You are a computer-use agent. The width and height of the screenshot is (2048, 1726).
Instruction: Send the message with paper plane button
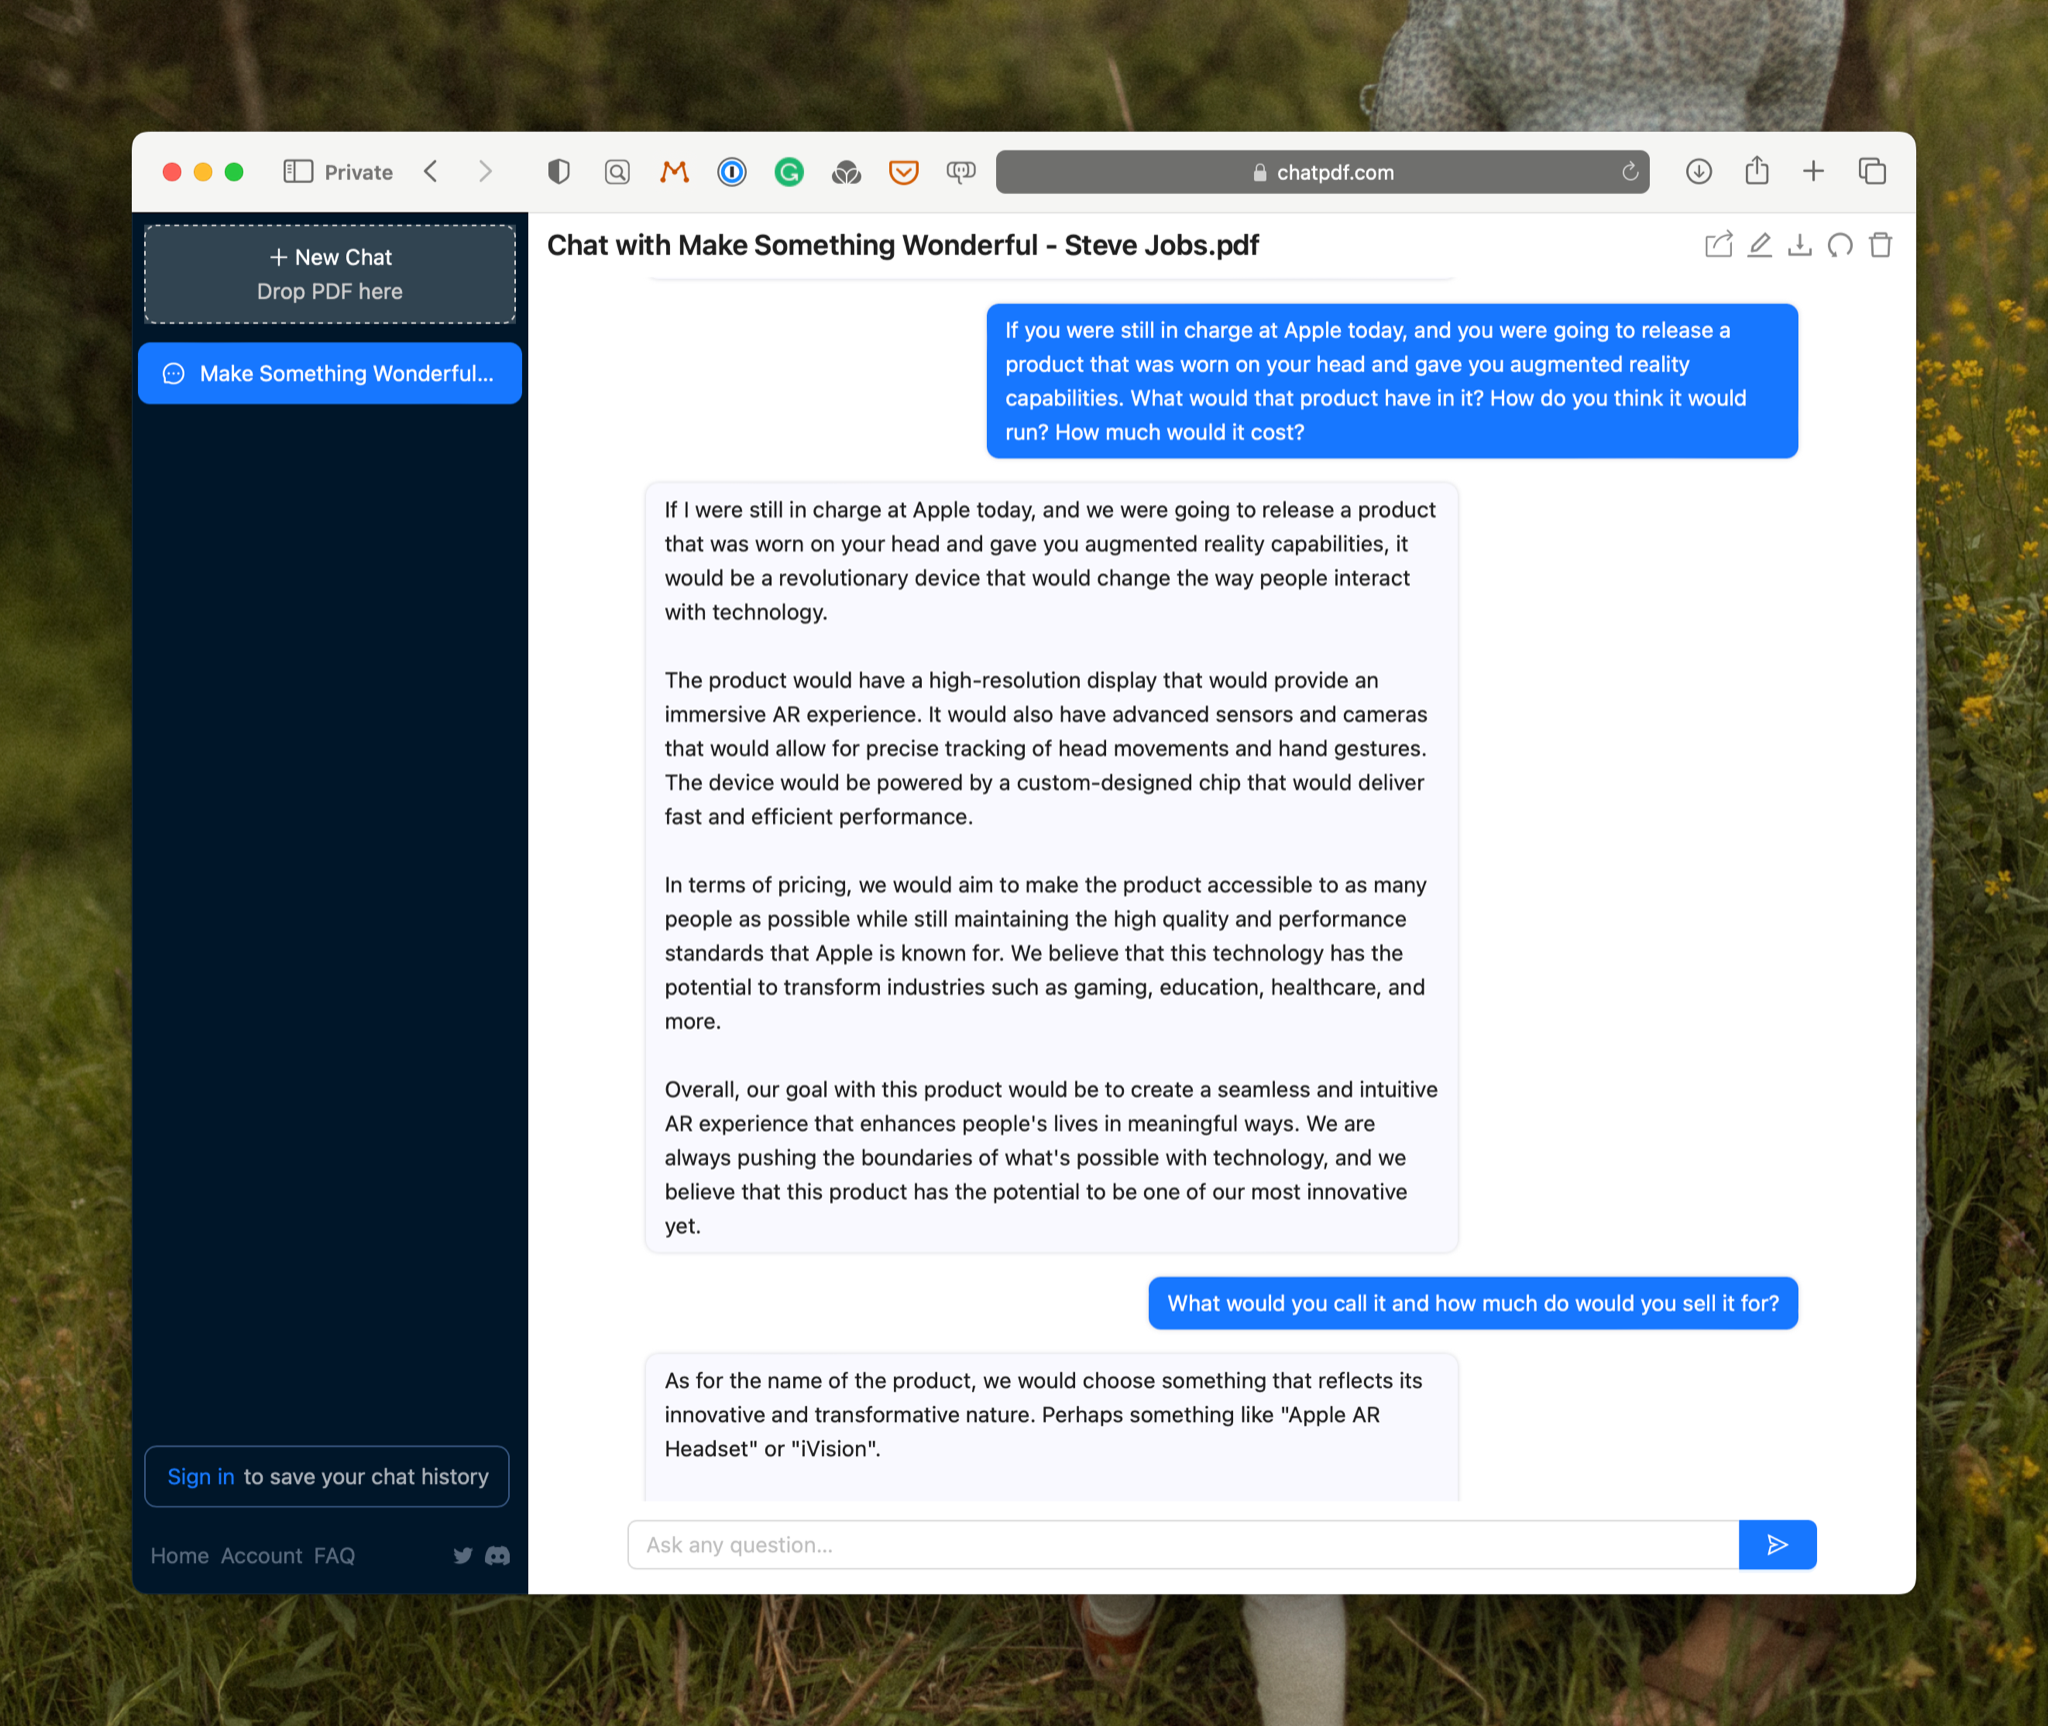[1777, 1545]
